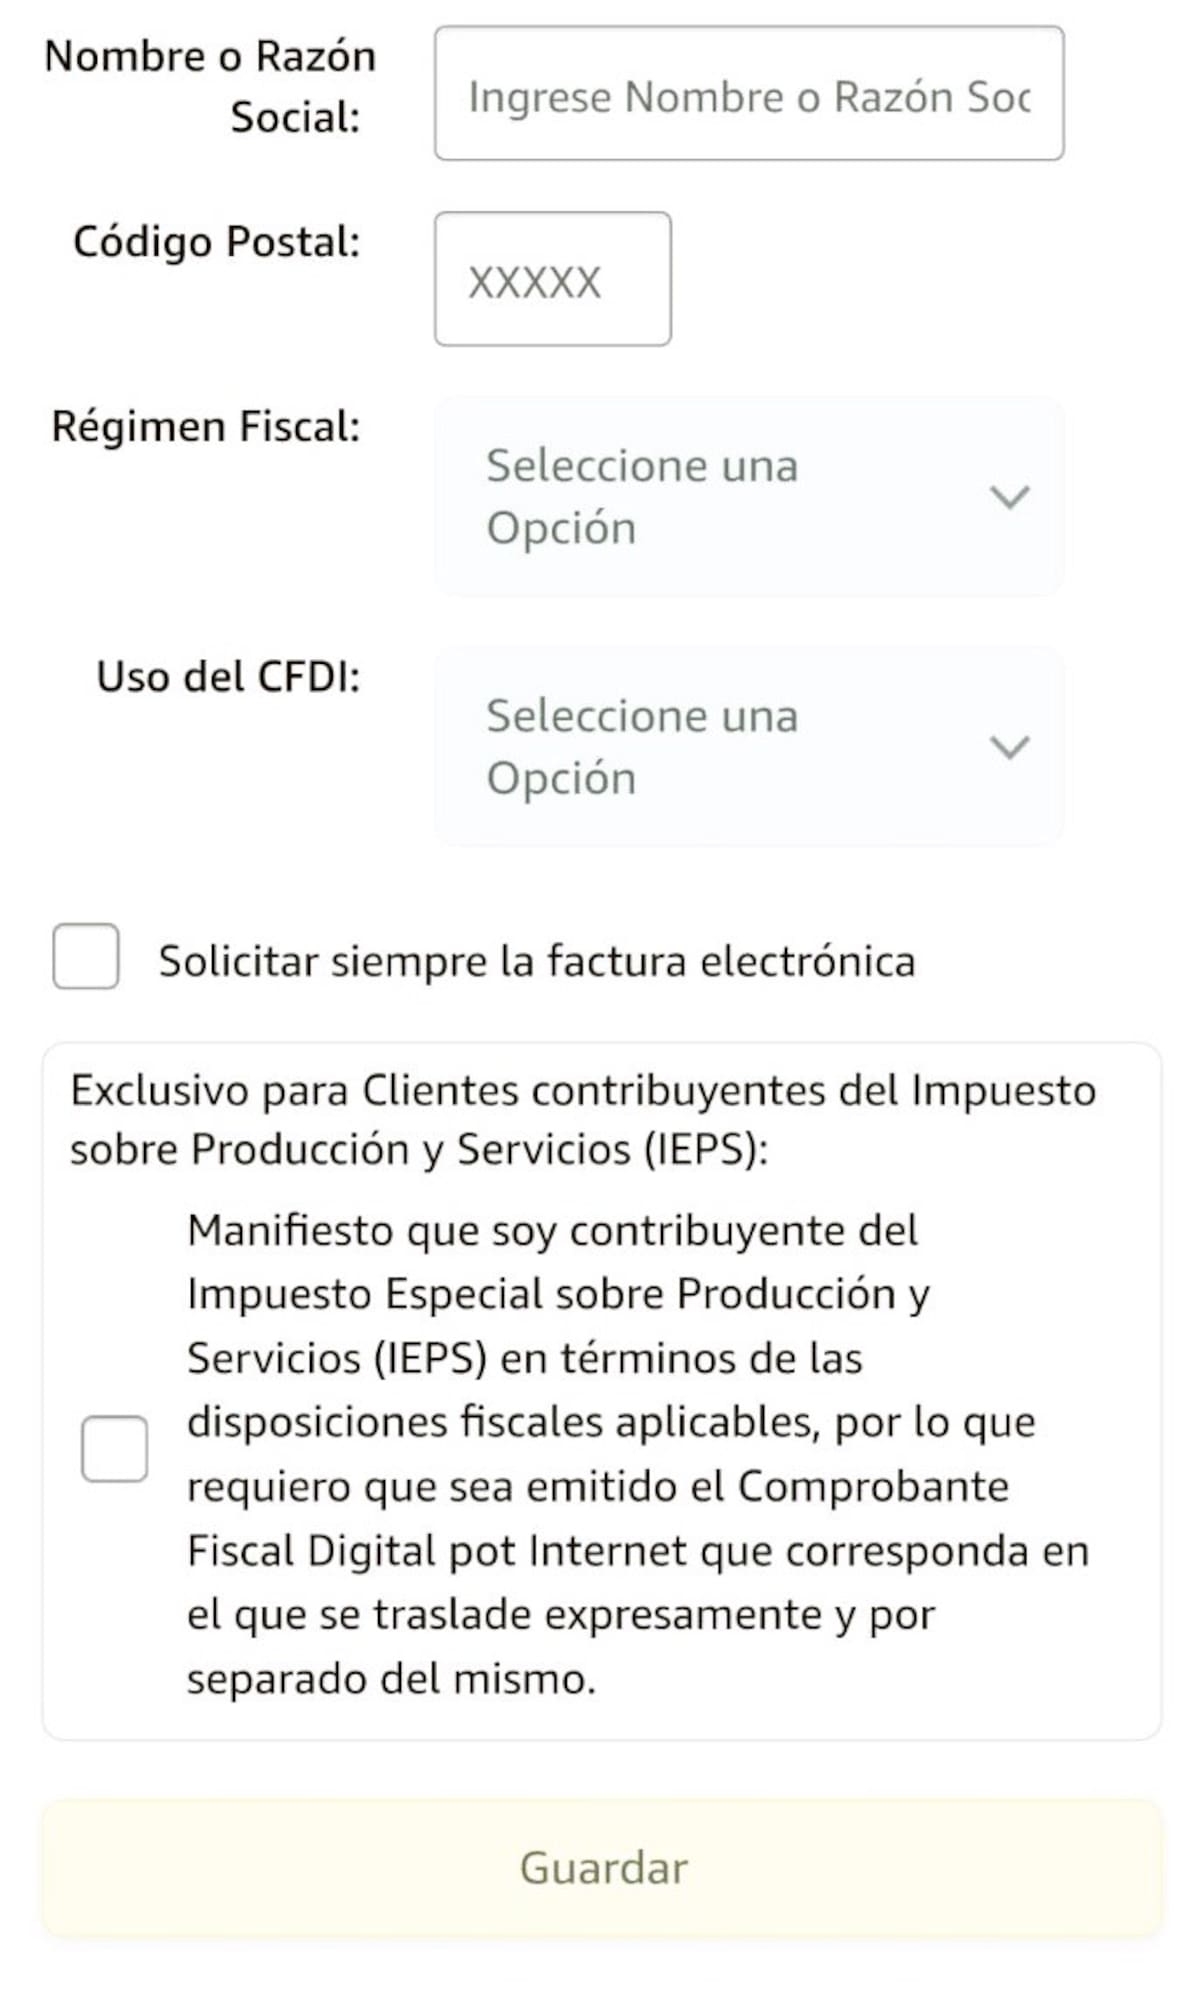This screenshot has height=1994, width=1200.
Task: Click the 'Exclusivo para Clientes contribuyentes' heading
Action: click(x=582, y=1091)
